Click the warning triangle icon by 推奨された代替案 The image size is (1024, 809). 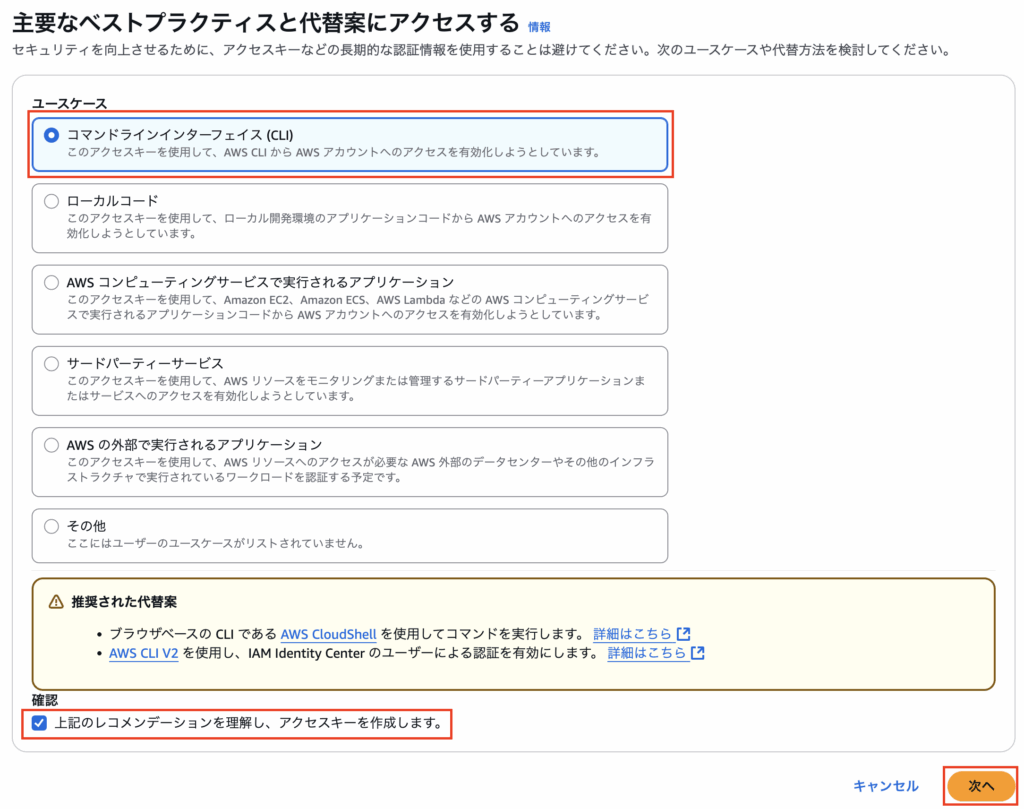pyautogui.click(x=56, y=602)
